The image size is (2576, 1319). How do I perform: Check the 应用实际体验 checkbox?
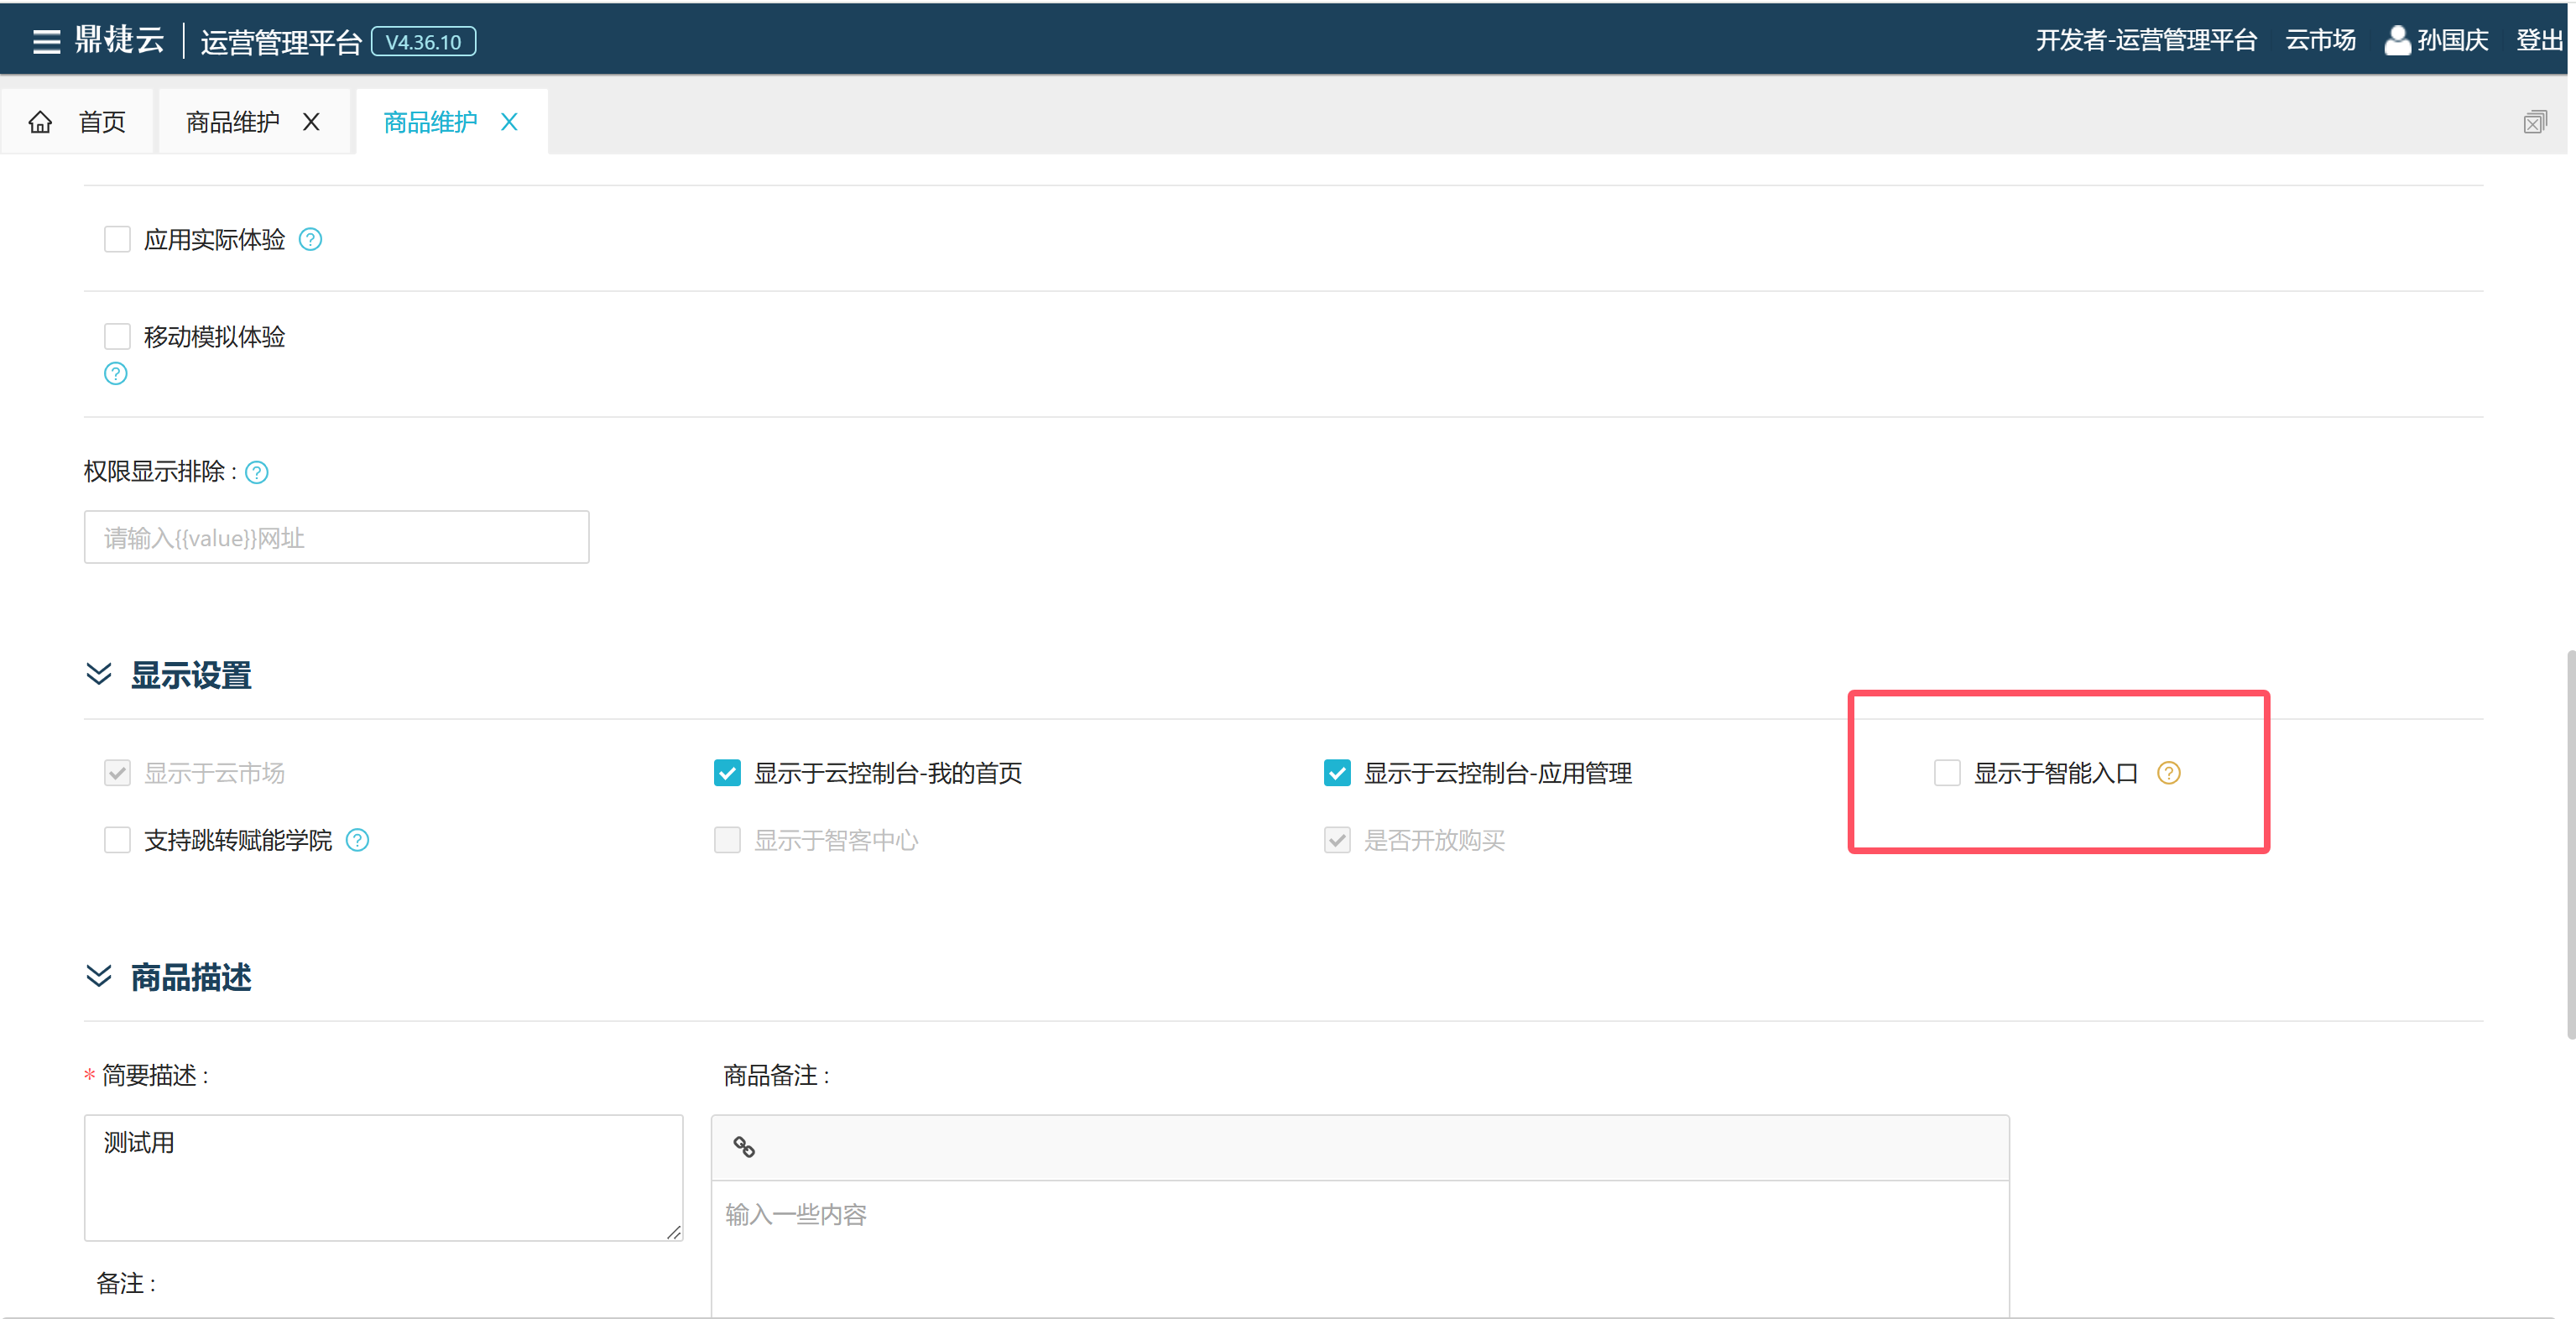click(x=117, y=240)
